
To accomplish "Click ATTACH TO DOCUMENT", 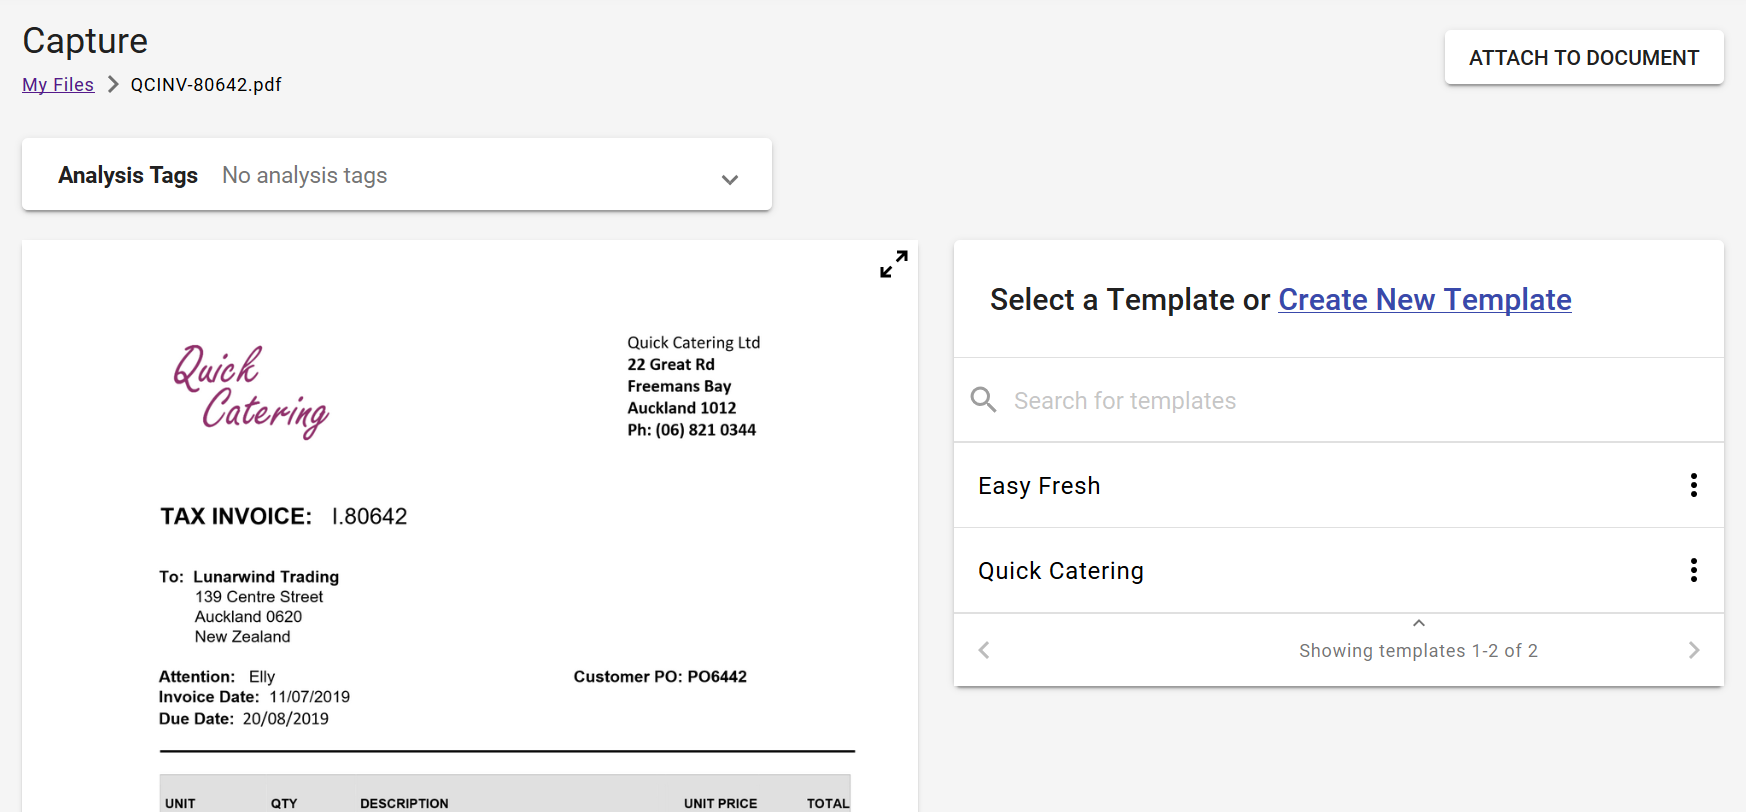I will click(1583, 57).
